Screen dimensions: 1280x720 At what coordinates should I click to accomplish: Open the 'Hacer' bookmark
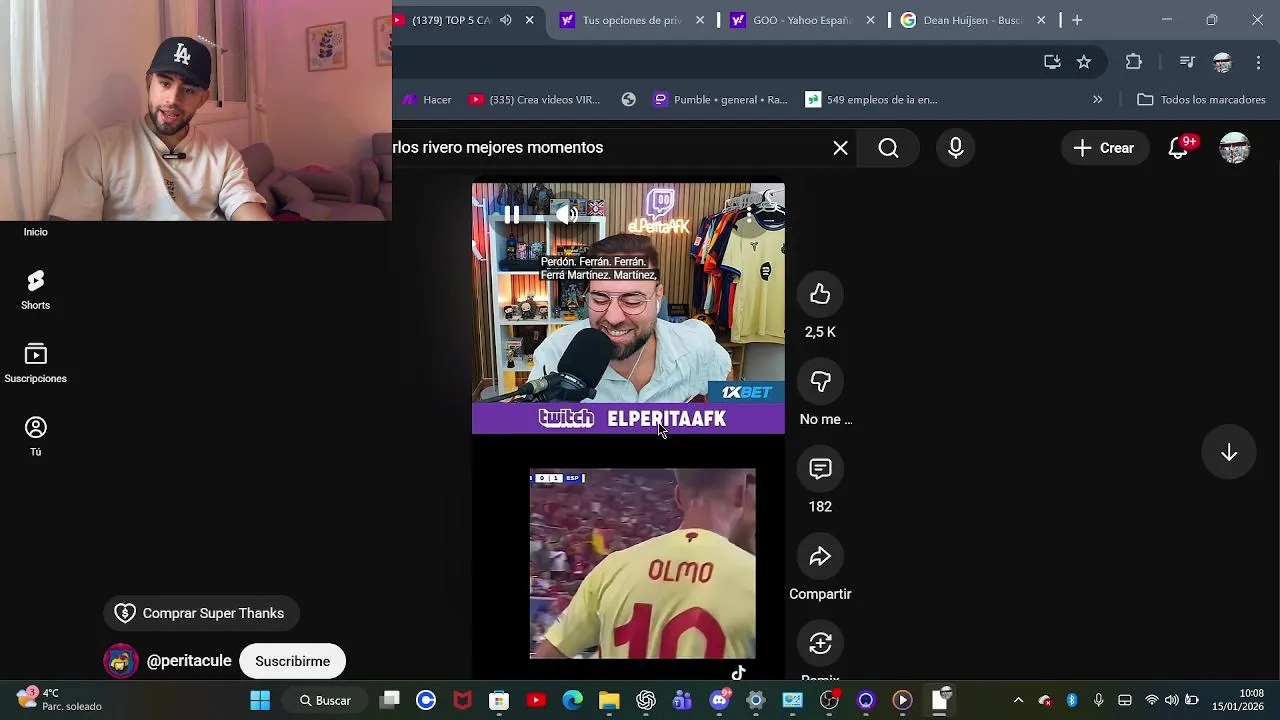click(x=427, y=100)
